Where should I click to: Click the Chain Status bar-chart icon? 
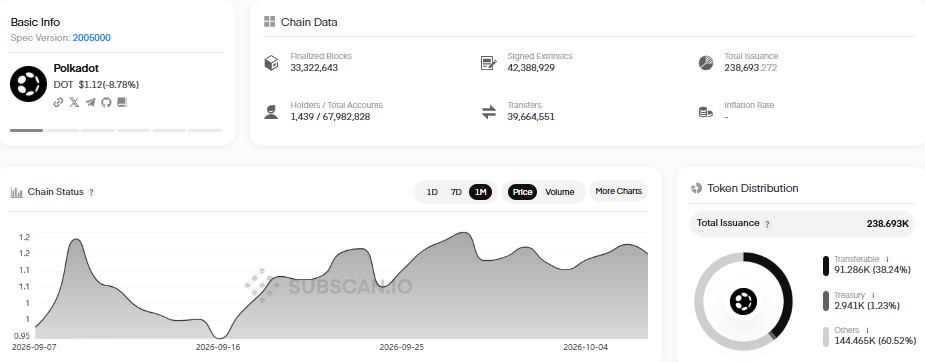pyautogui.click(x=17, y=192)
